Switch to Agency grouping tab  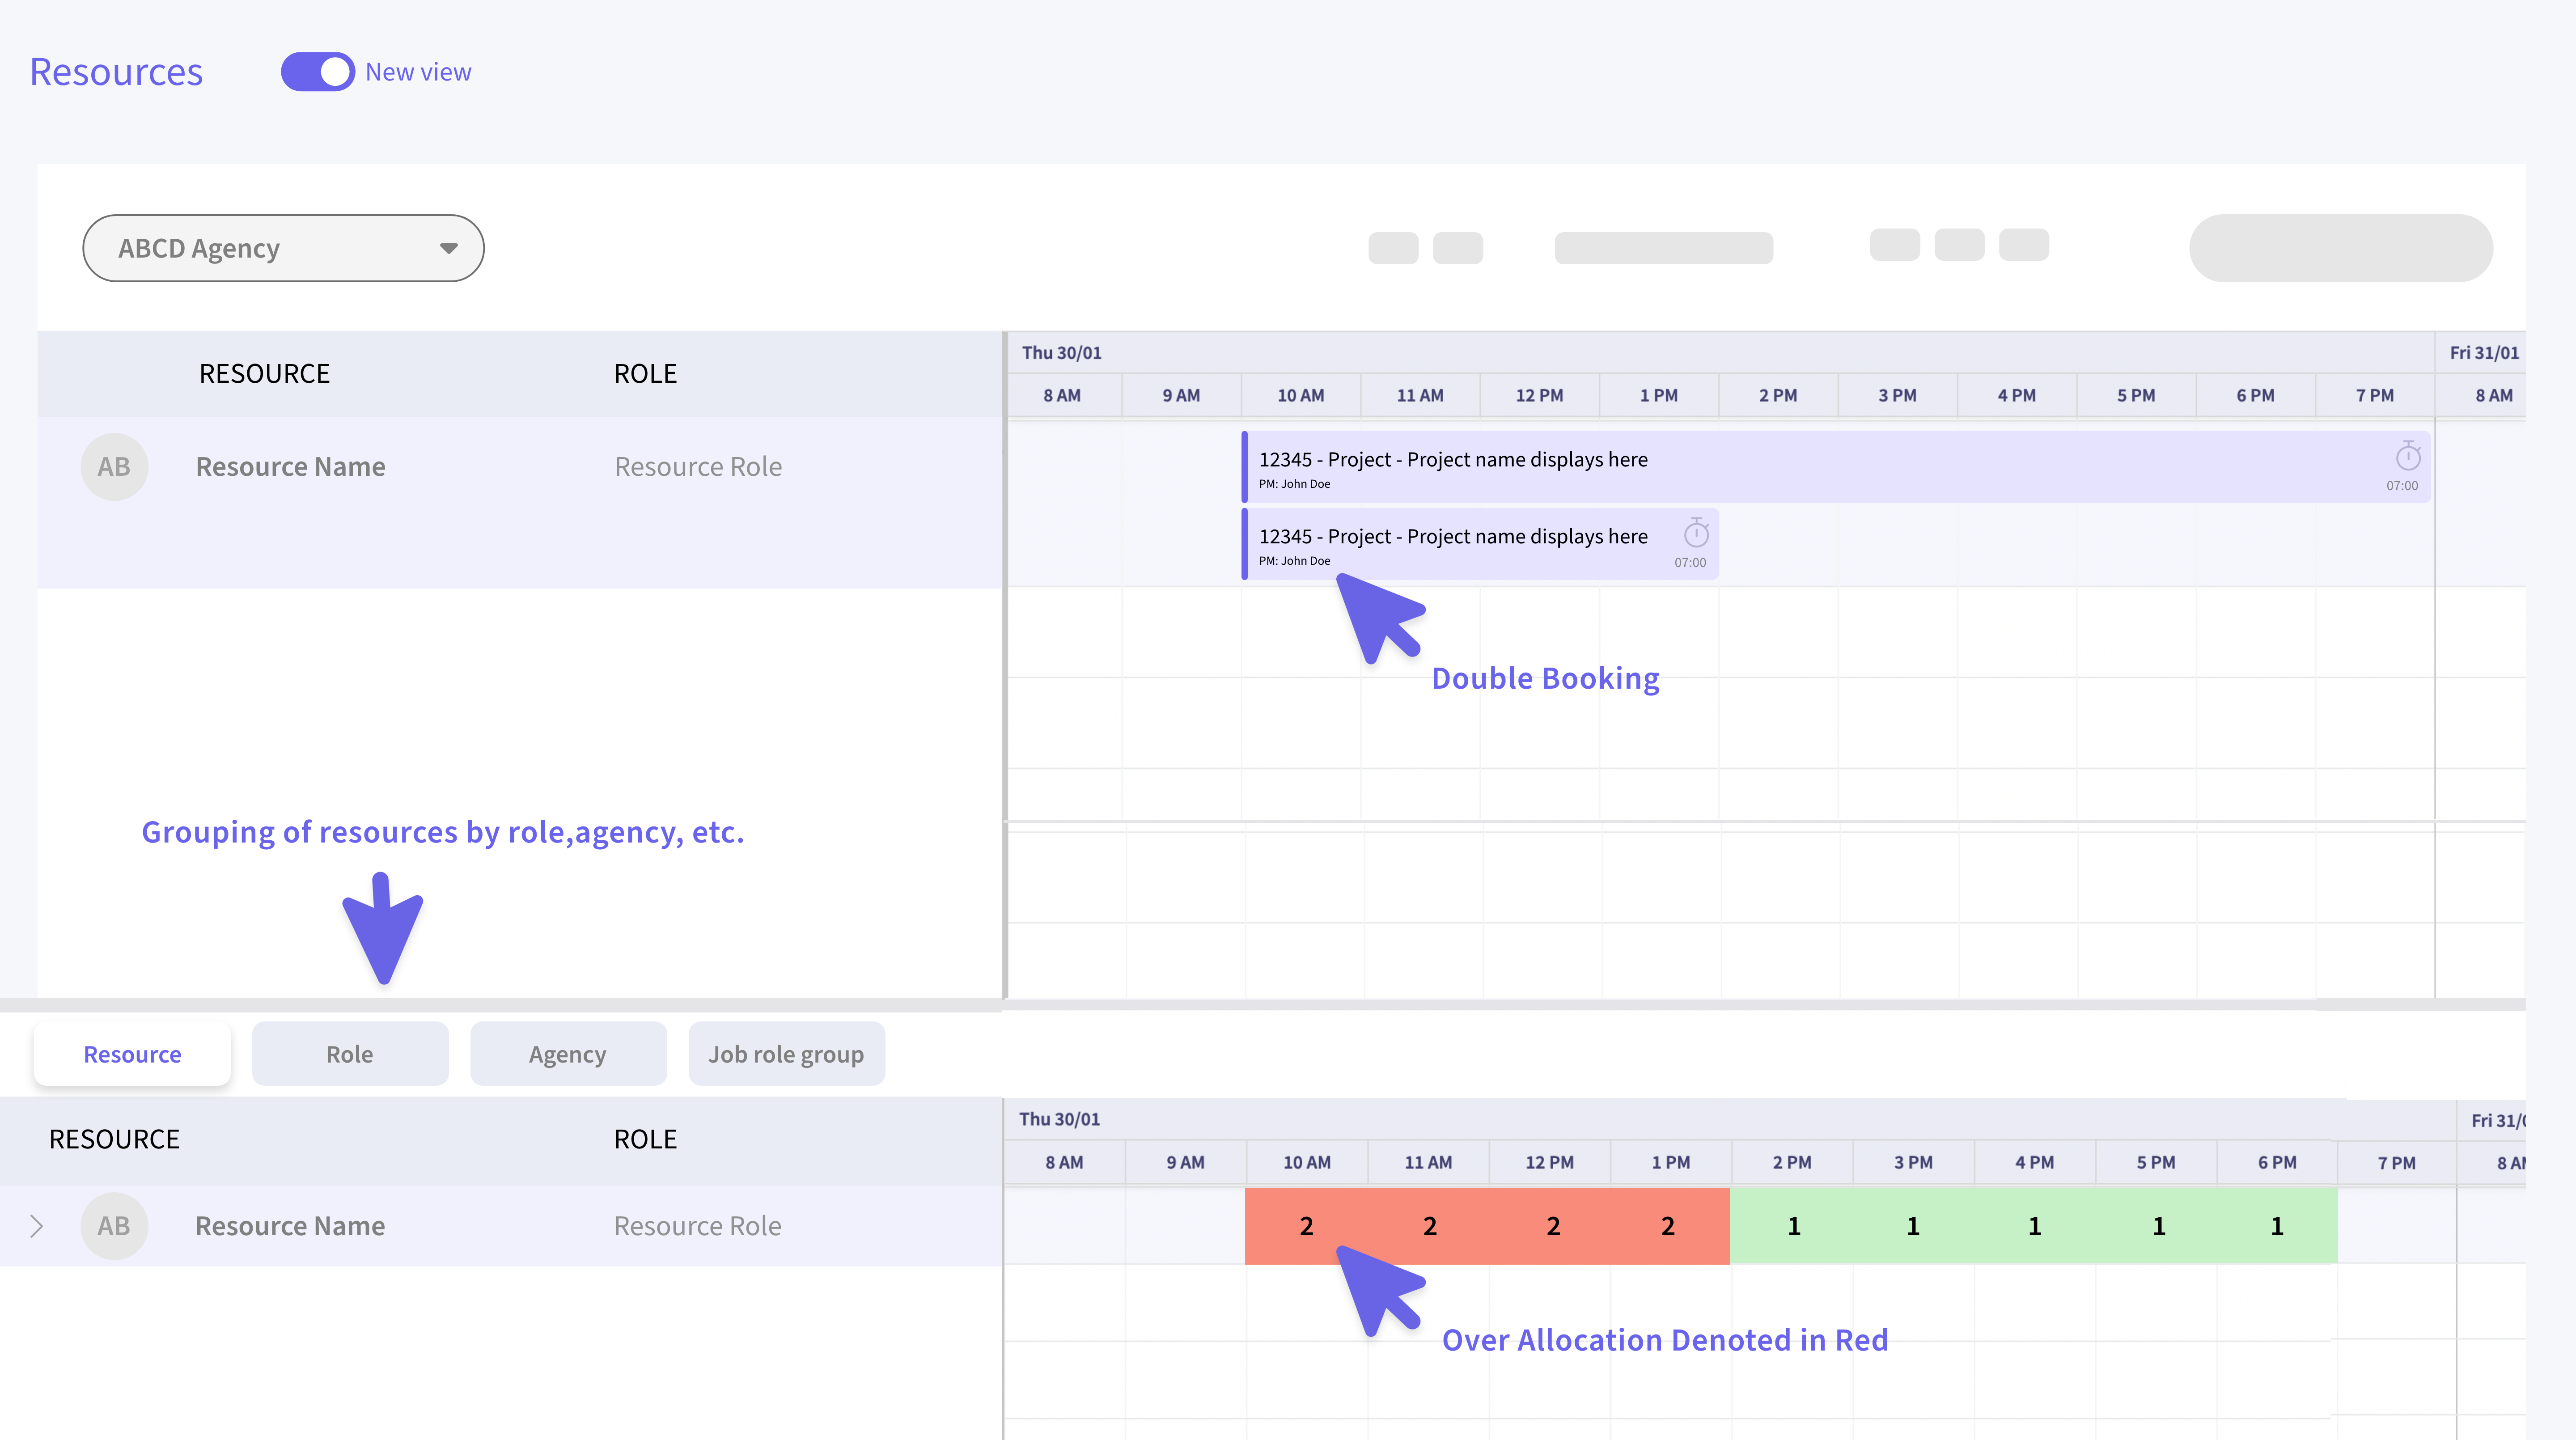pyautogui.click(x=568, y=1054)
